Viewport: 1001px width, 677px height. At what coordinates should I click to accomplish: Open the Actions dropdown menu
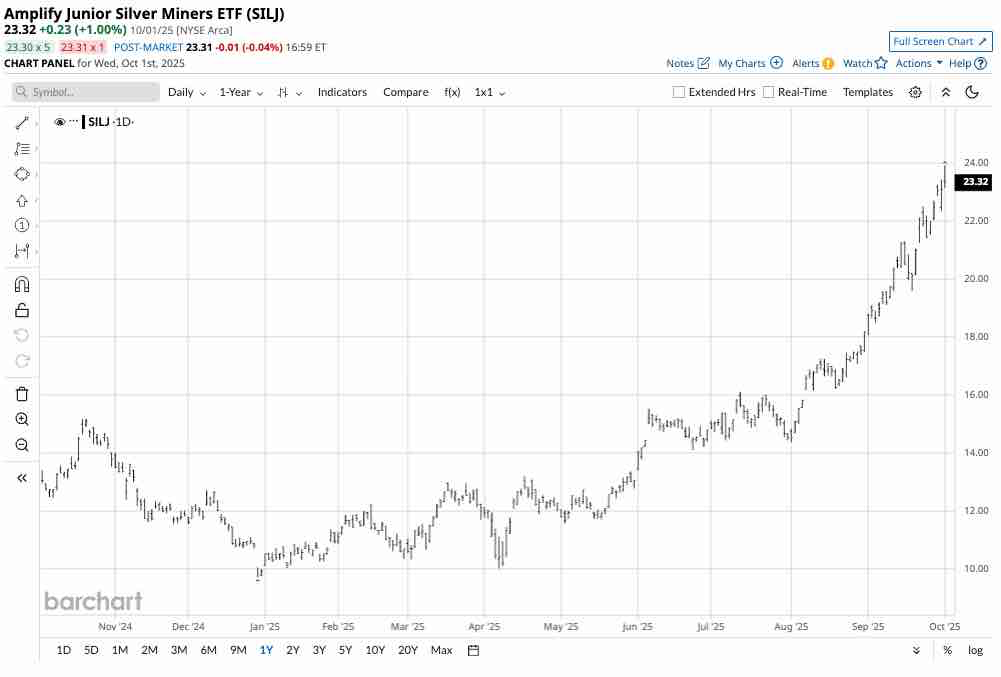pos(919,63)
